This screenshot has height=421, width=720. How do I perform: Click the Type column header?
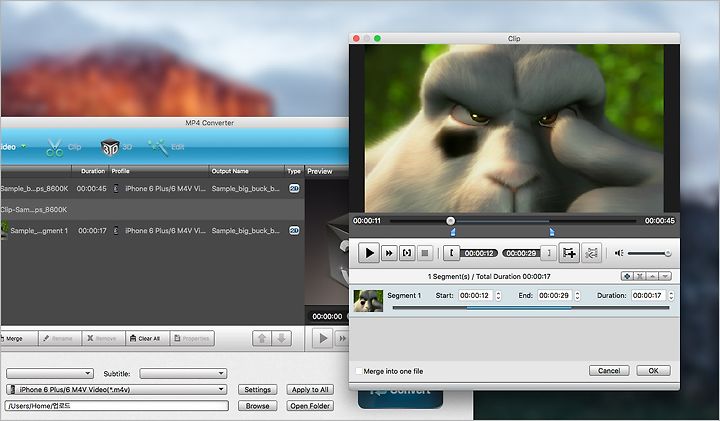coord(294,171)
